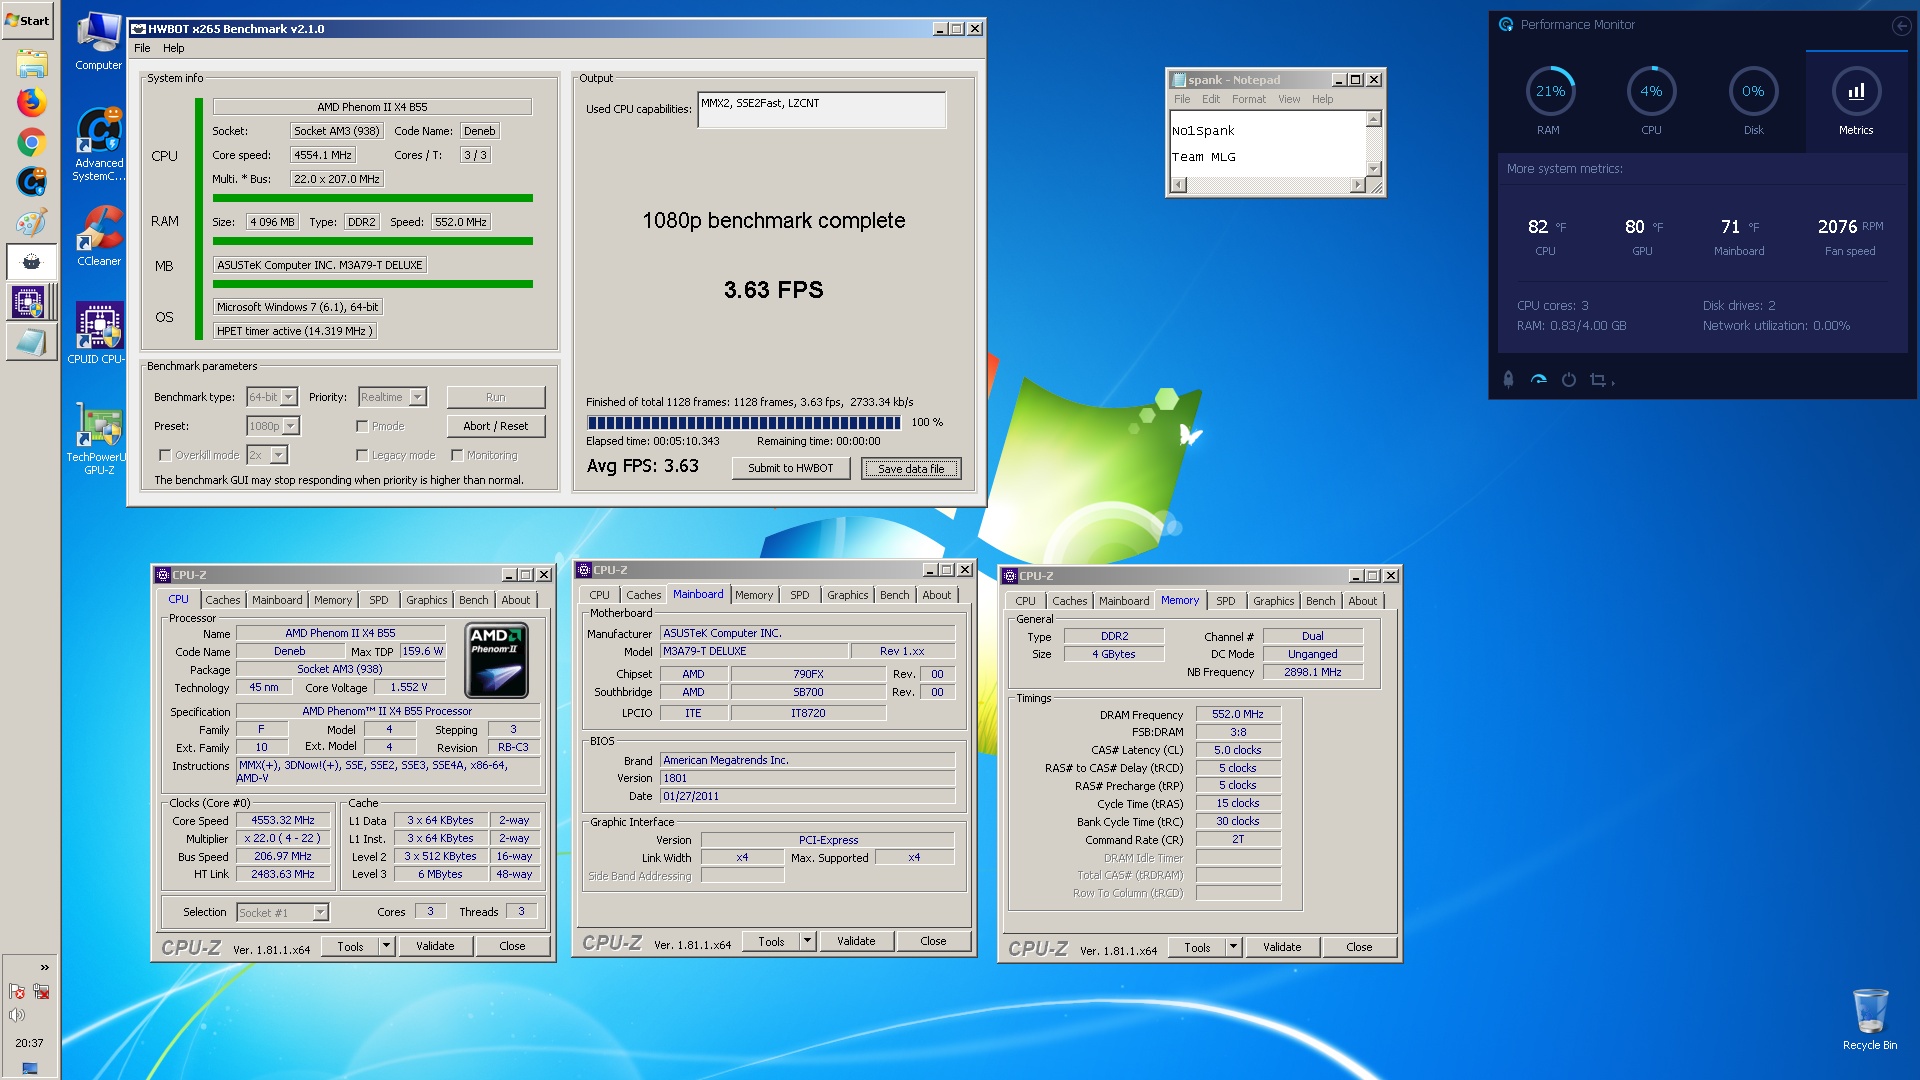
Task: Click Submit to HWBOT button
Action: [x=790, y=468]
